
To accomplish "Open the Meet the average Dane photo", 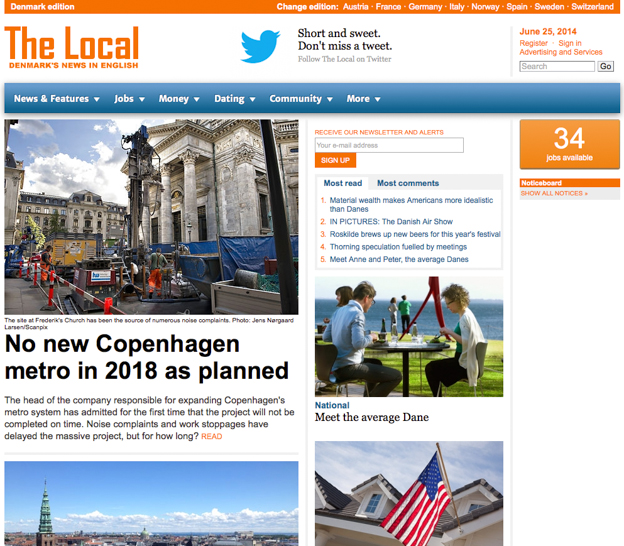I will pos(409,337).
